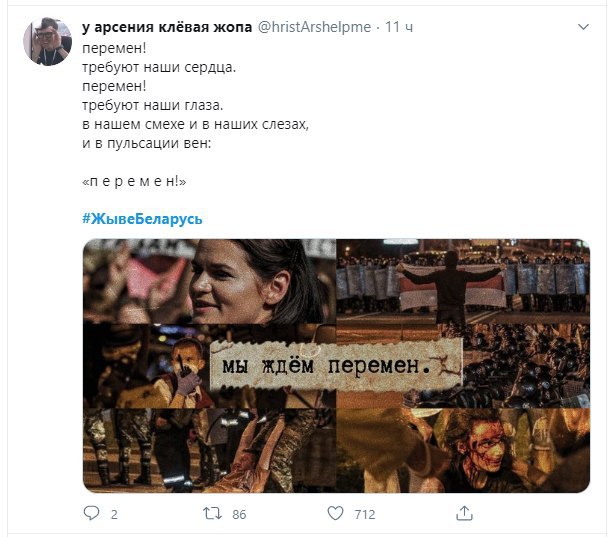
Task: Follow the #ЖывеБеларусь hashtag link
Action: [x=142, y=218]
